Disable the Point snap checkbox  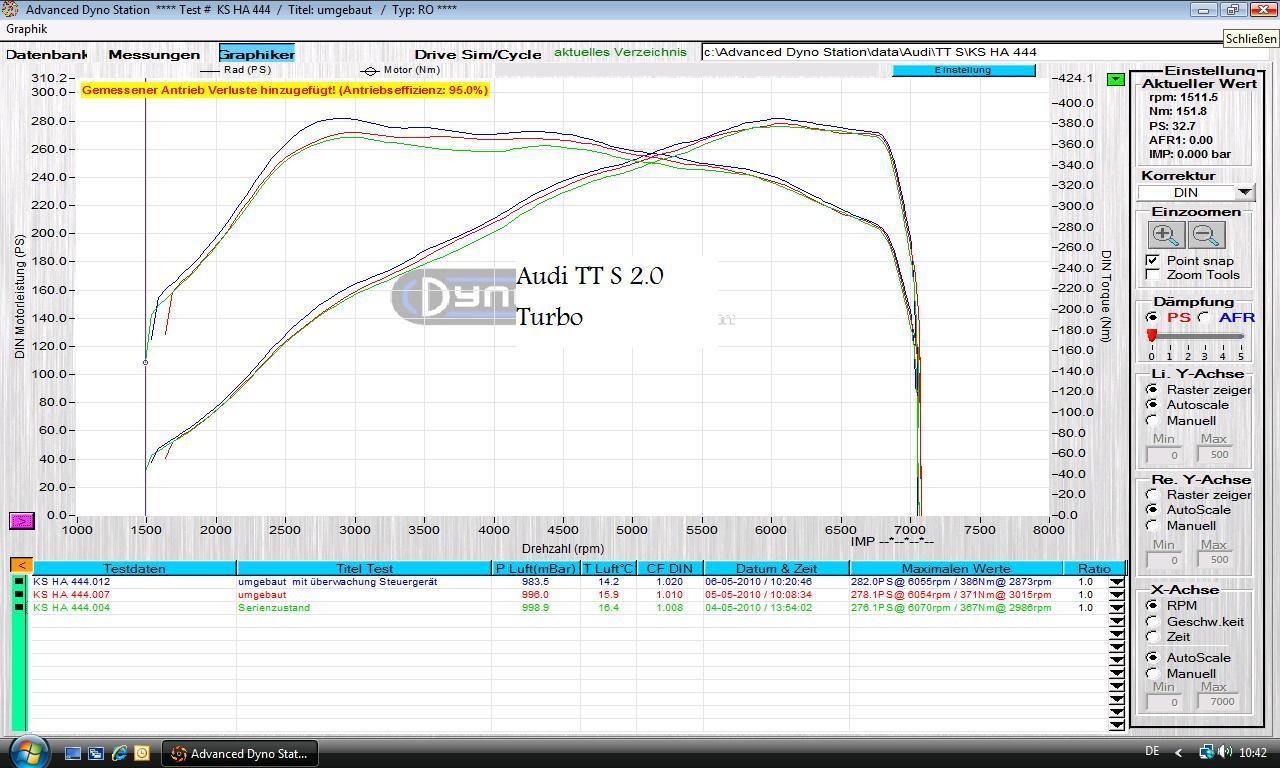(x=1153, y=260)
